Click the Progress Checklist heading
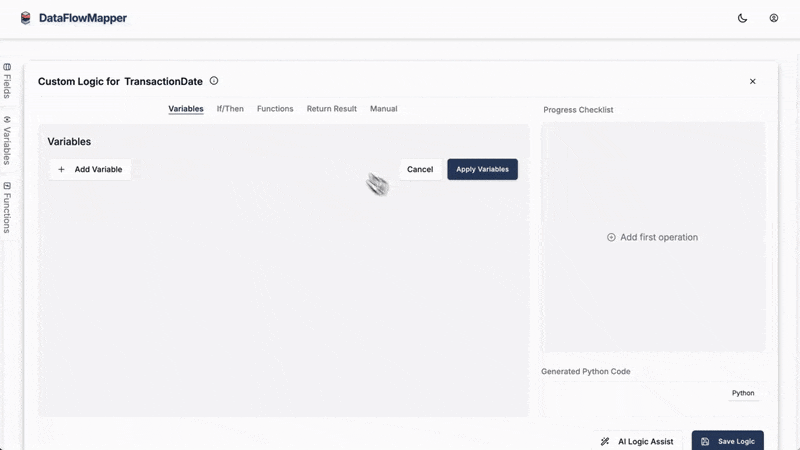The width and height of the screenshot is (800, 450). click(578, 110)
